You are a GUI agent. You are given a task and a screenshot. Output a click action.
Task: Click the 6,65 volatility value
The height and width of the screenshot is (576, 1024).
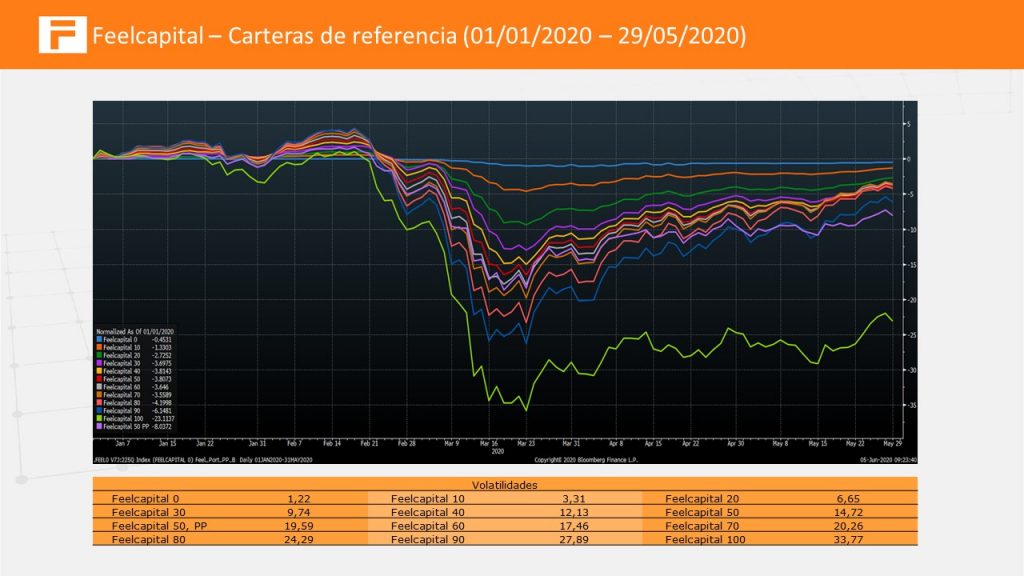click(848, 498)
